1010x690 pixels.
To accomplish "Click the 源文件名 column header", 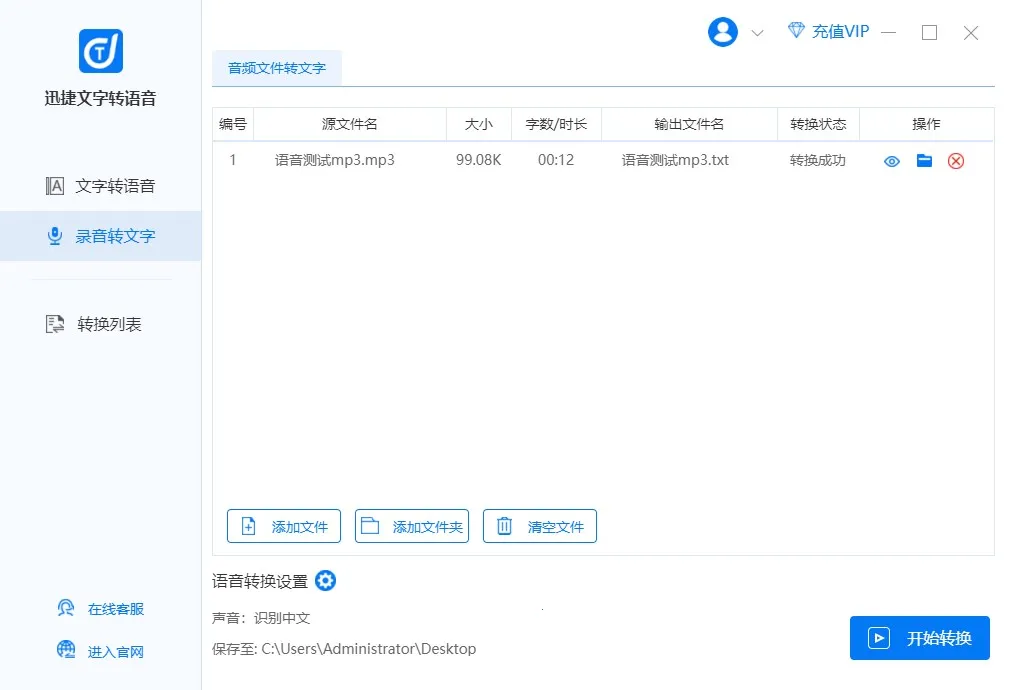I will click(349, 124).
